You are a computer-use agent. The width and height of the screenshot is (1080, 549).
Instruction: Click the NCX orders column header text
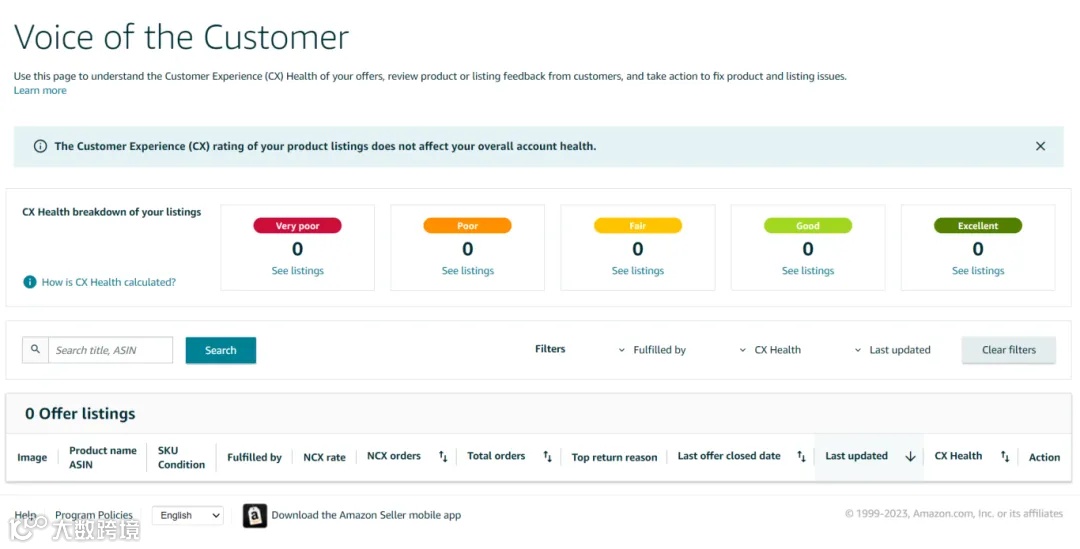[x=394, y=456]
